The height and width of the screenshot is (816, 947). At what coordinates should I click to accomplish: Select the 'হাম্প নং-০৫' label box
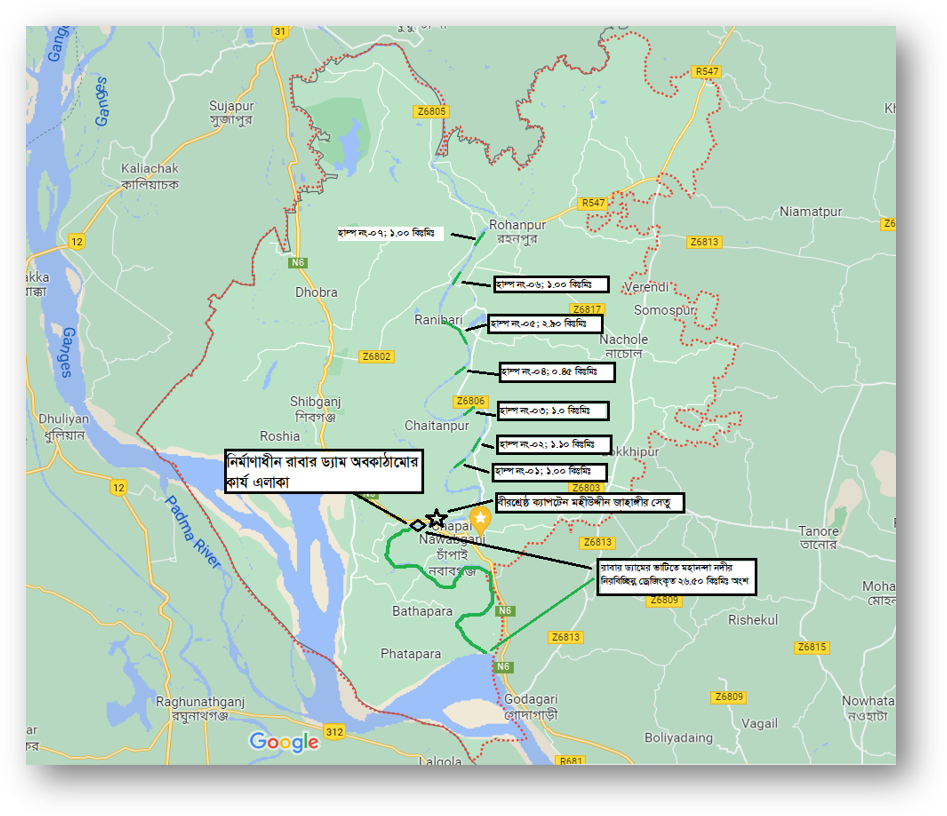[545, 324]
